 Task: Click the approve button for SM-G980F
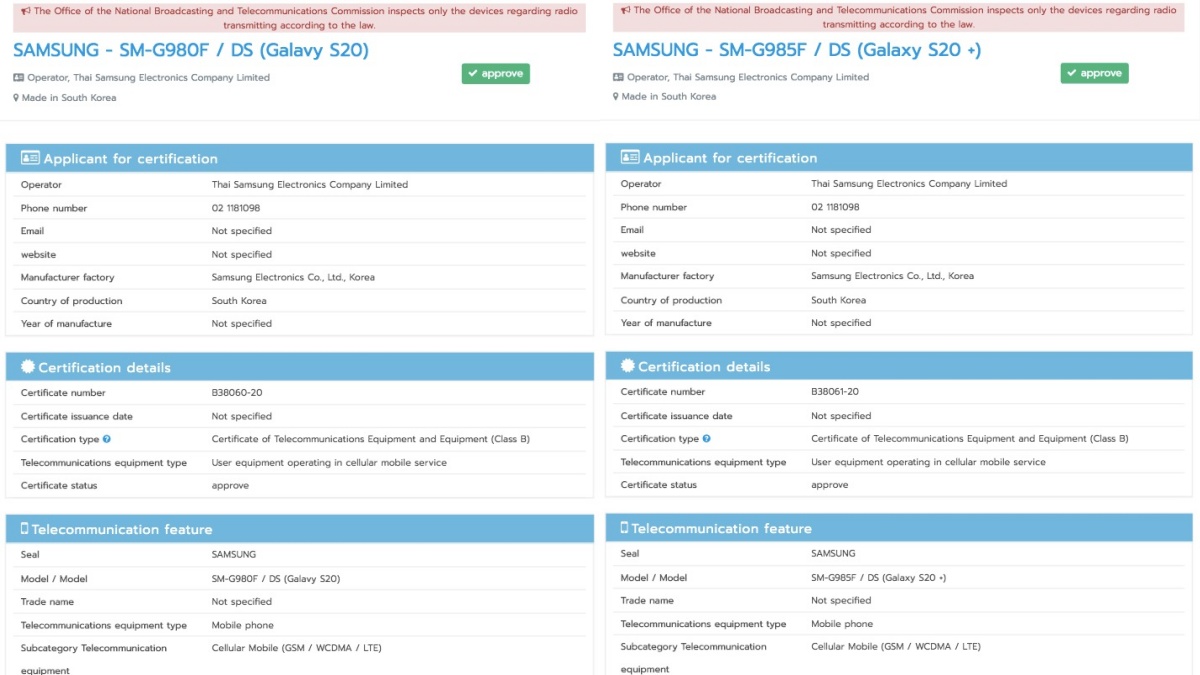click(x=496, y=73)
